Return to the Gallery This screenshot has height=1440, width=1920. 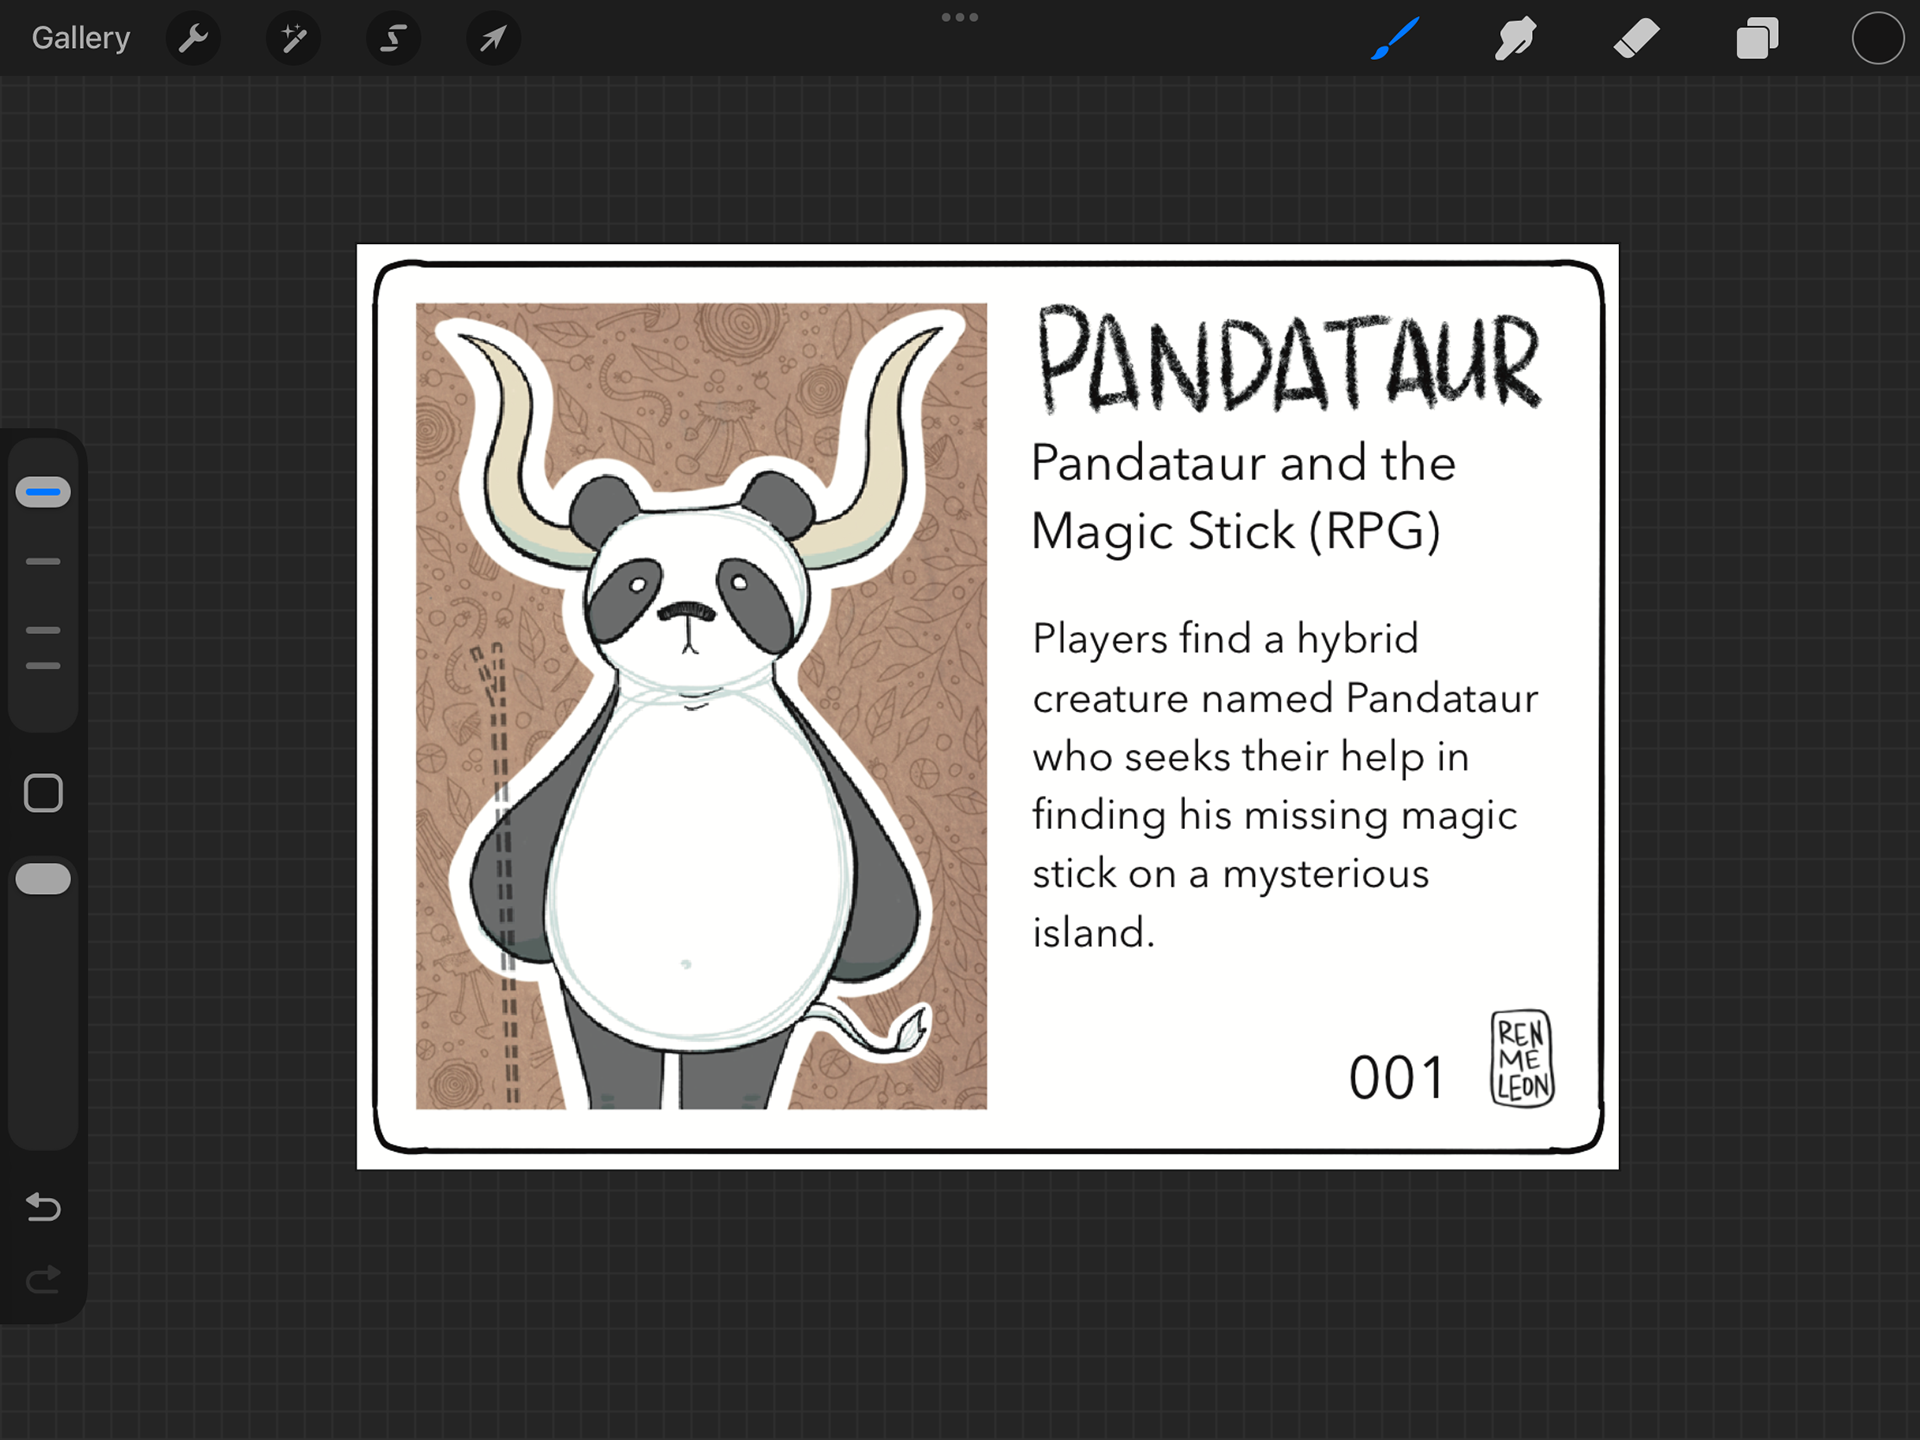click(x=81, y=38)
